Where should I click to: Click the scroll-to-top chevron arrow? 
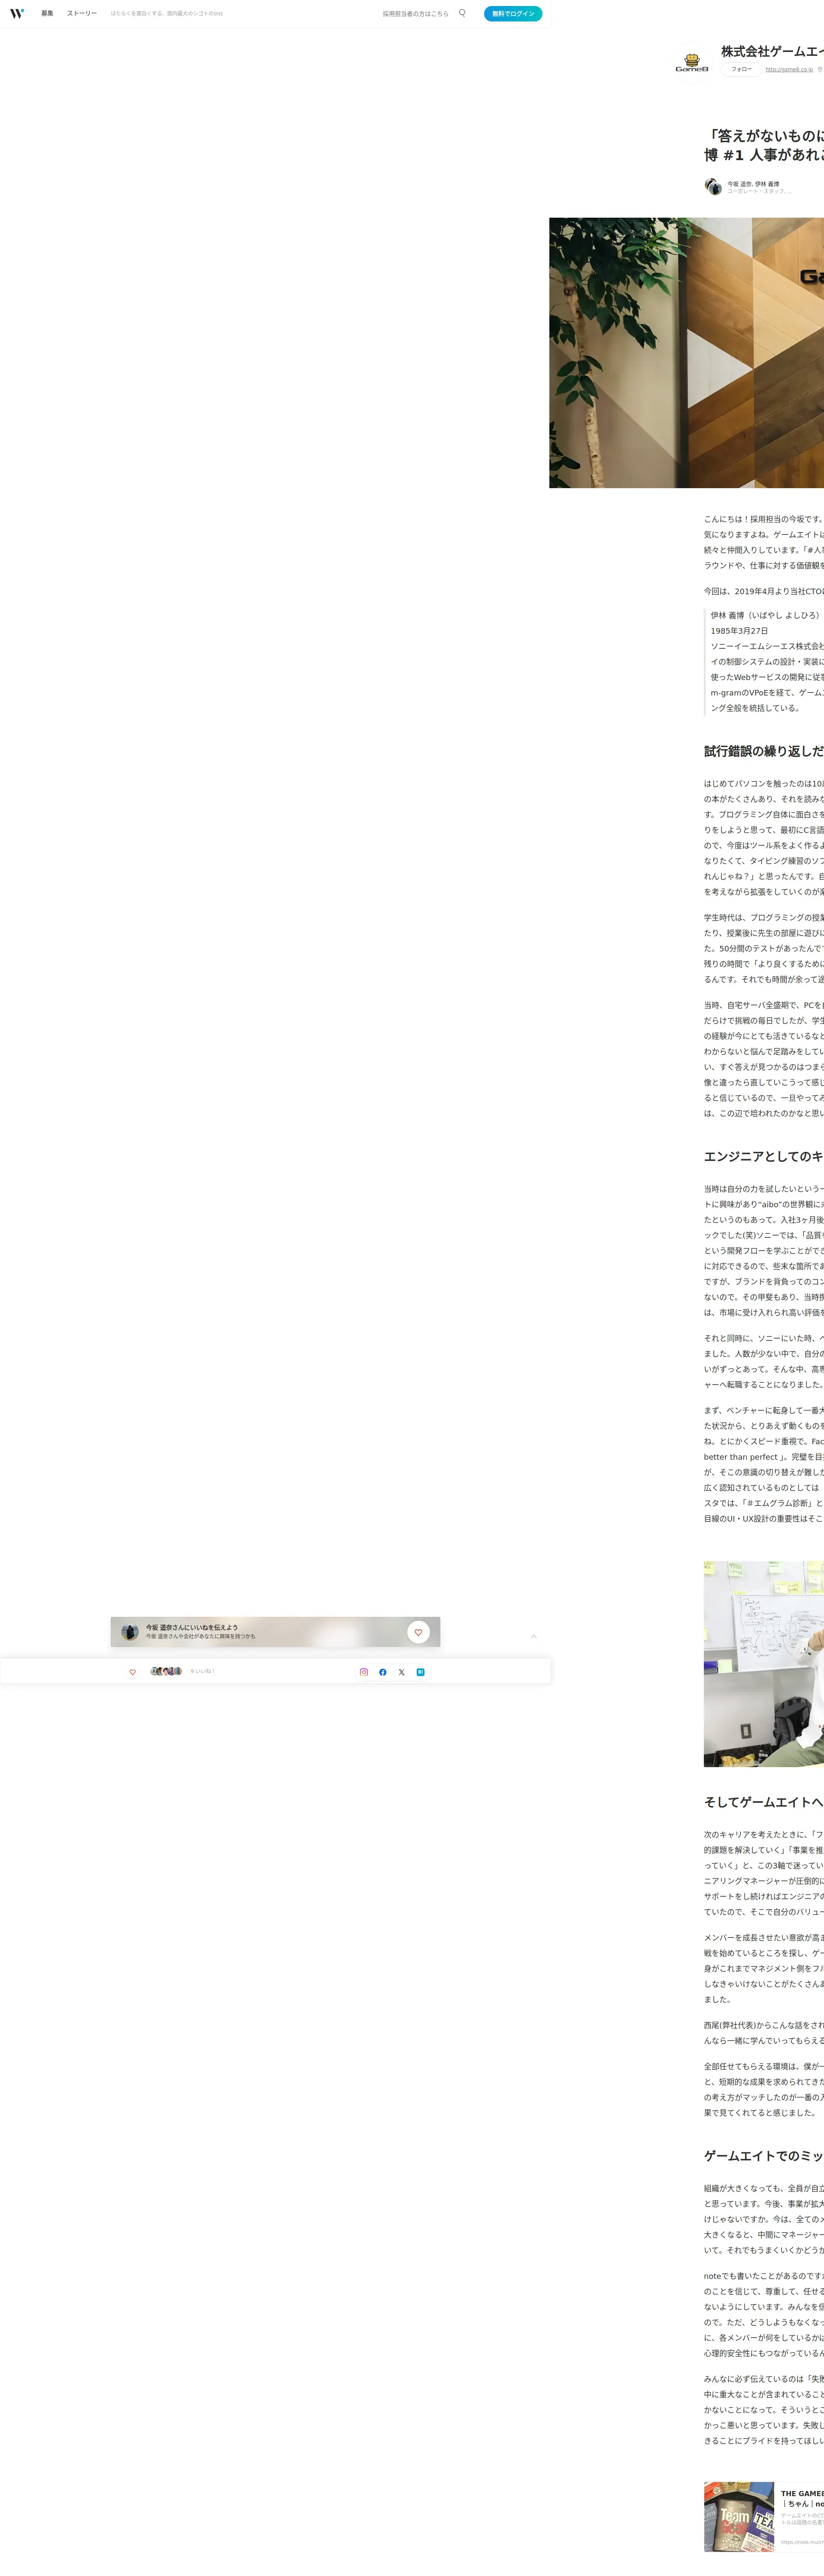pyautogui.click(x=533, y=1637)
